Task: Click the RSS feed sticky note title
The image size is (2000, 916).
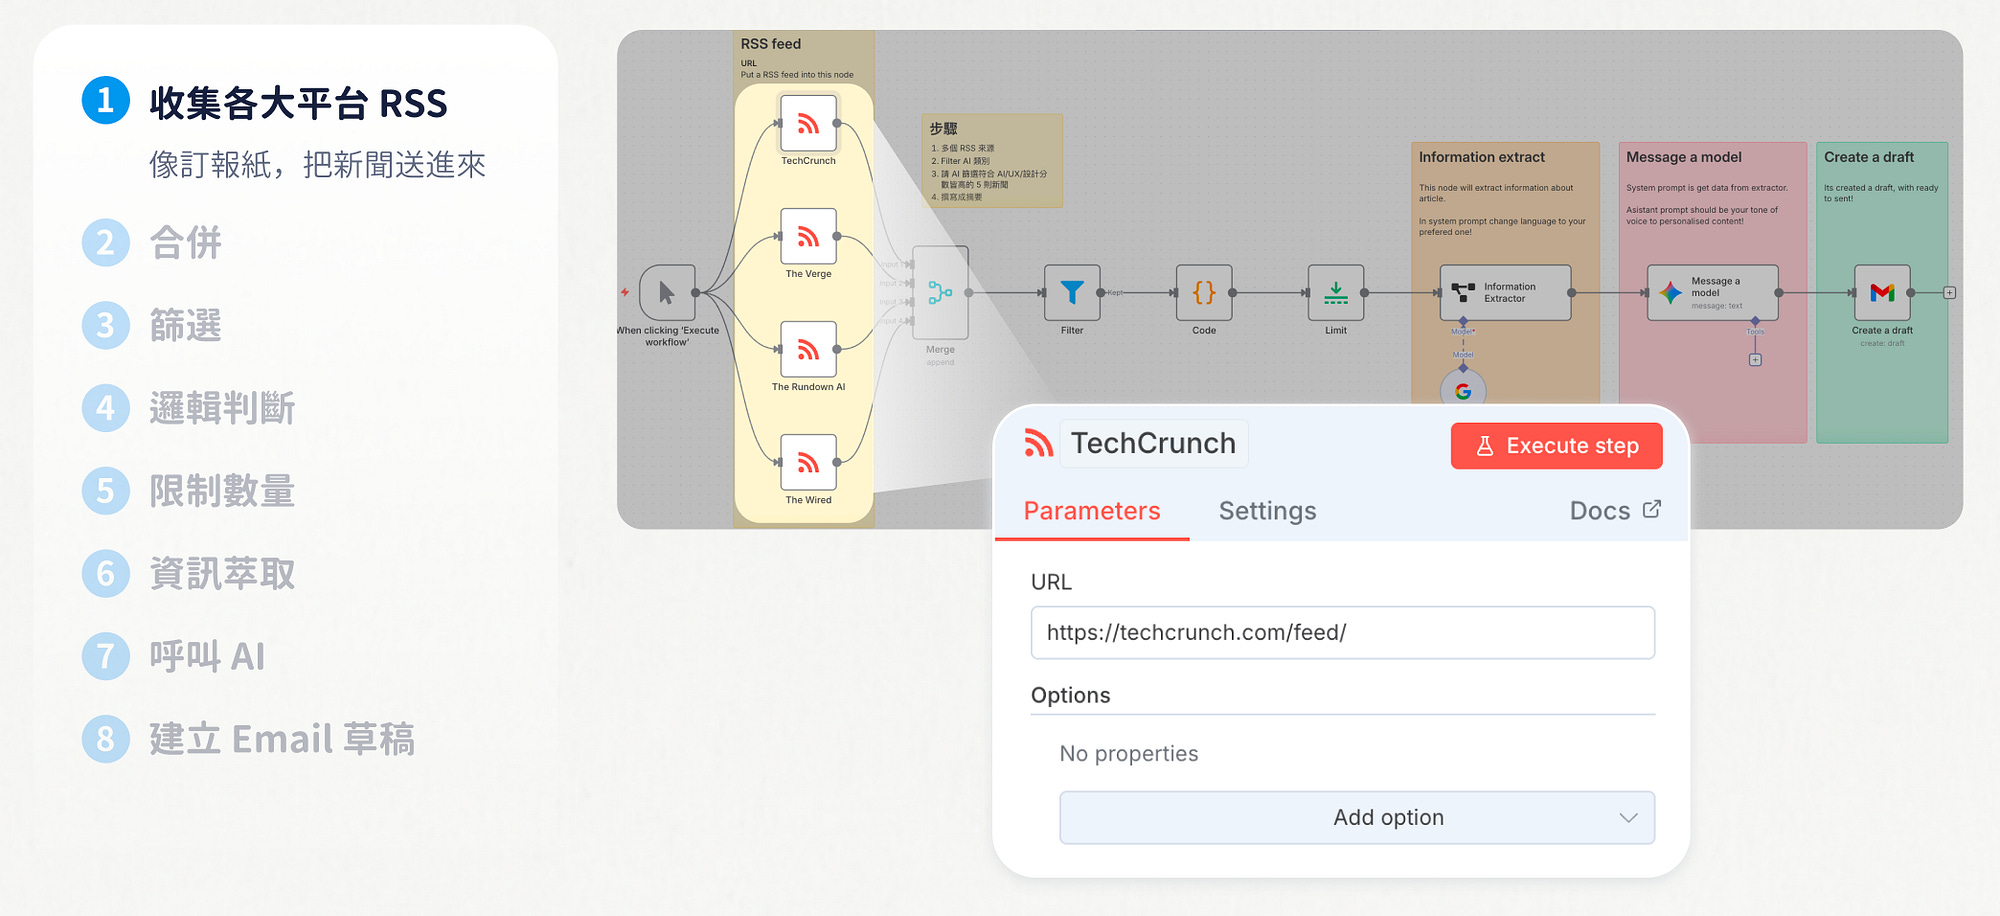Action: click(770, 44)
